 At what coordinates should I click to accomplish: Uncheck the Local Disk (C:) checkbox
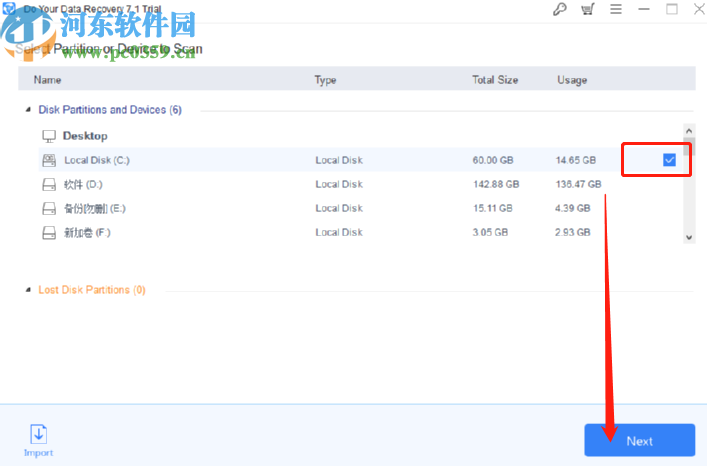(x=669, y=160)
